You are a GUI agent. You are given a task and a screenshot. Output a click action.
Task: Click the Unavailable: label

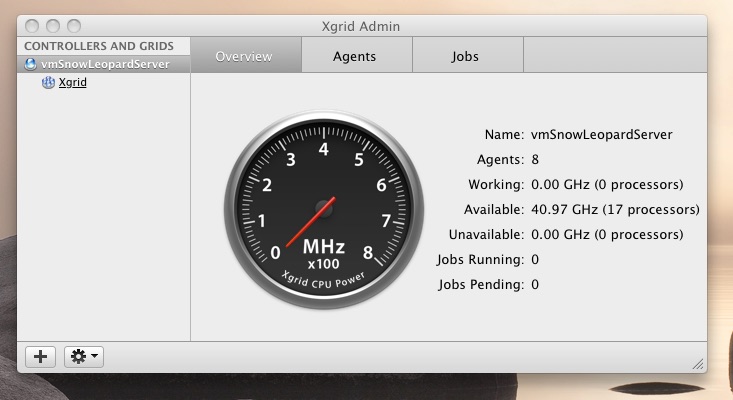[x=487, y=235]
